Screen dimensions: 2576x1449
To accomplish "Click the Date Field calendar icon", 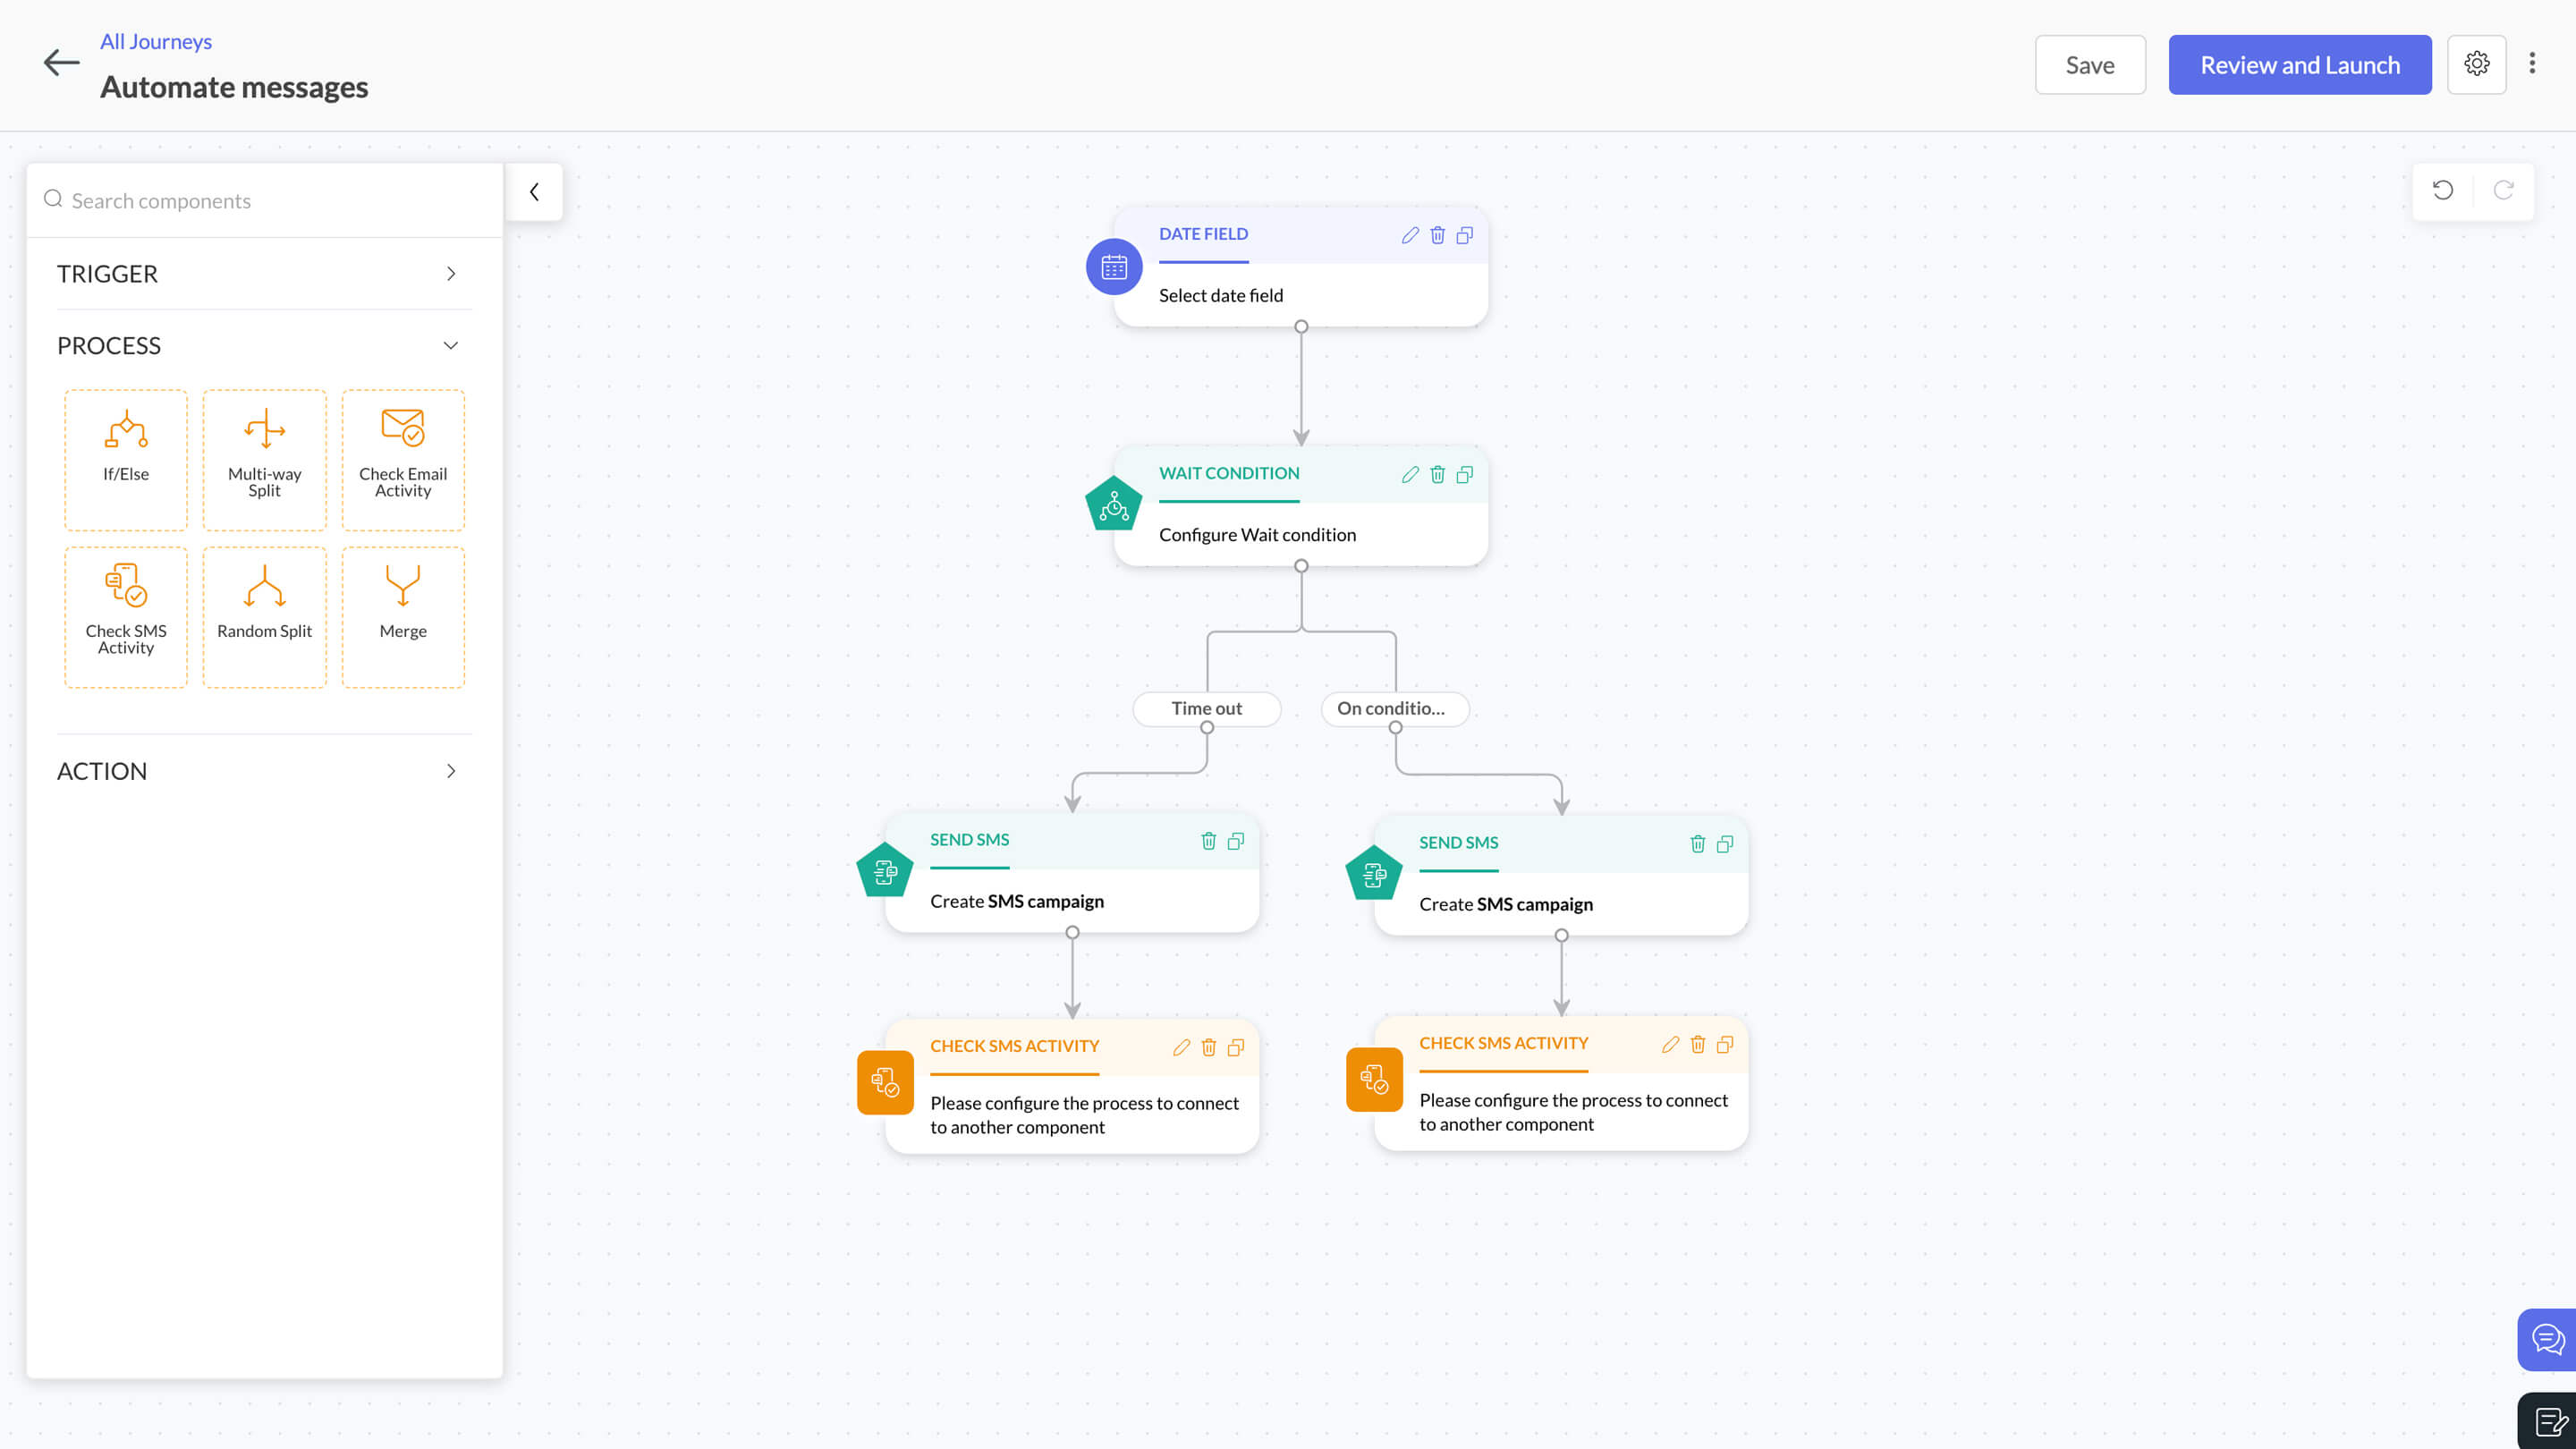I will click(1114, 267).
